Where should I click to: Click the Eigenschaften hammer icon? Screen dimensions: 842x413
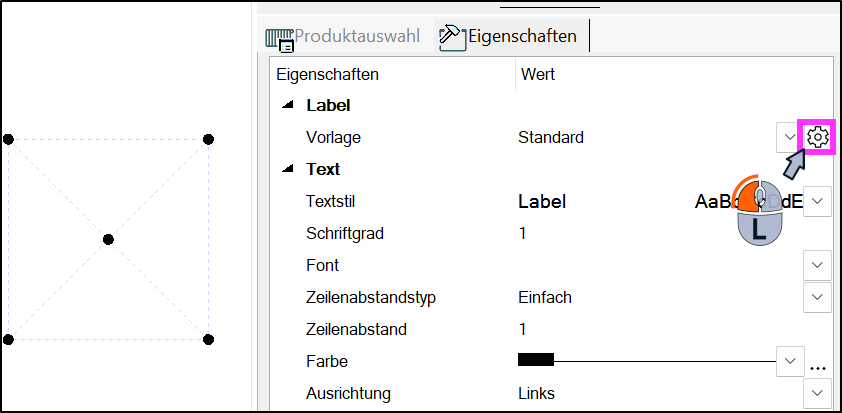[x=452, y=37]
